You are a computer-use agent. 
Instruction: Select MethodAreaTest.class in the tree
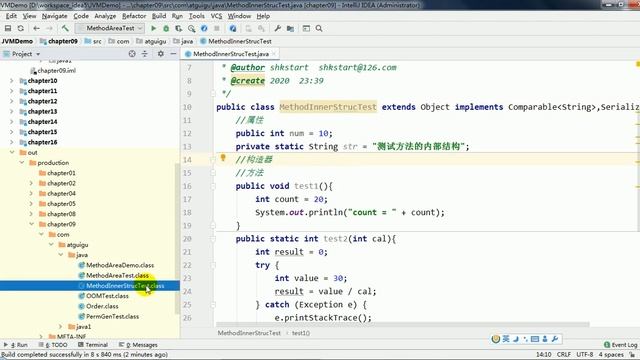point(113,276)
